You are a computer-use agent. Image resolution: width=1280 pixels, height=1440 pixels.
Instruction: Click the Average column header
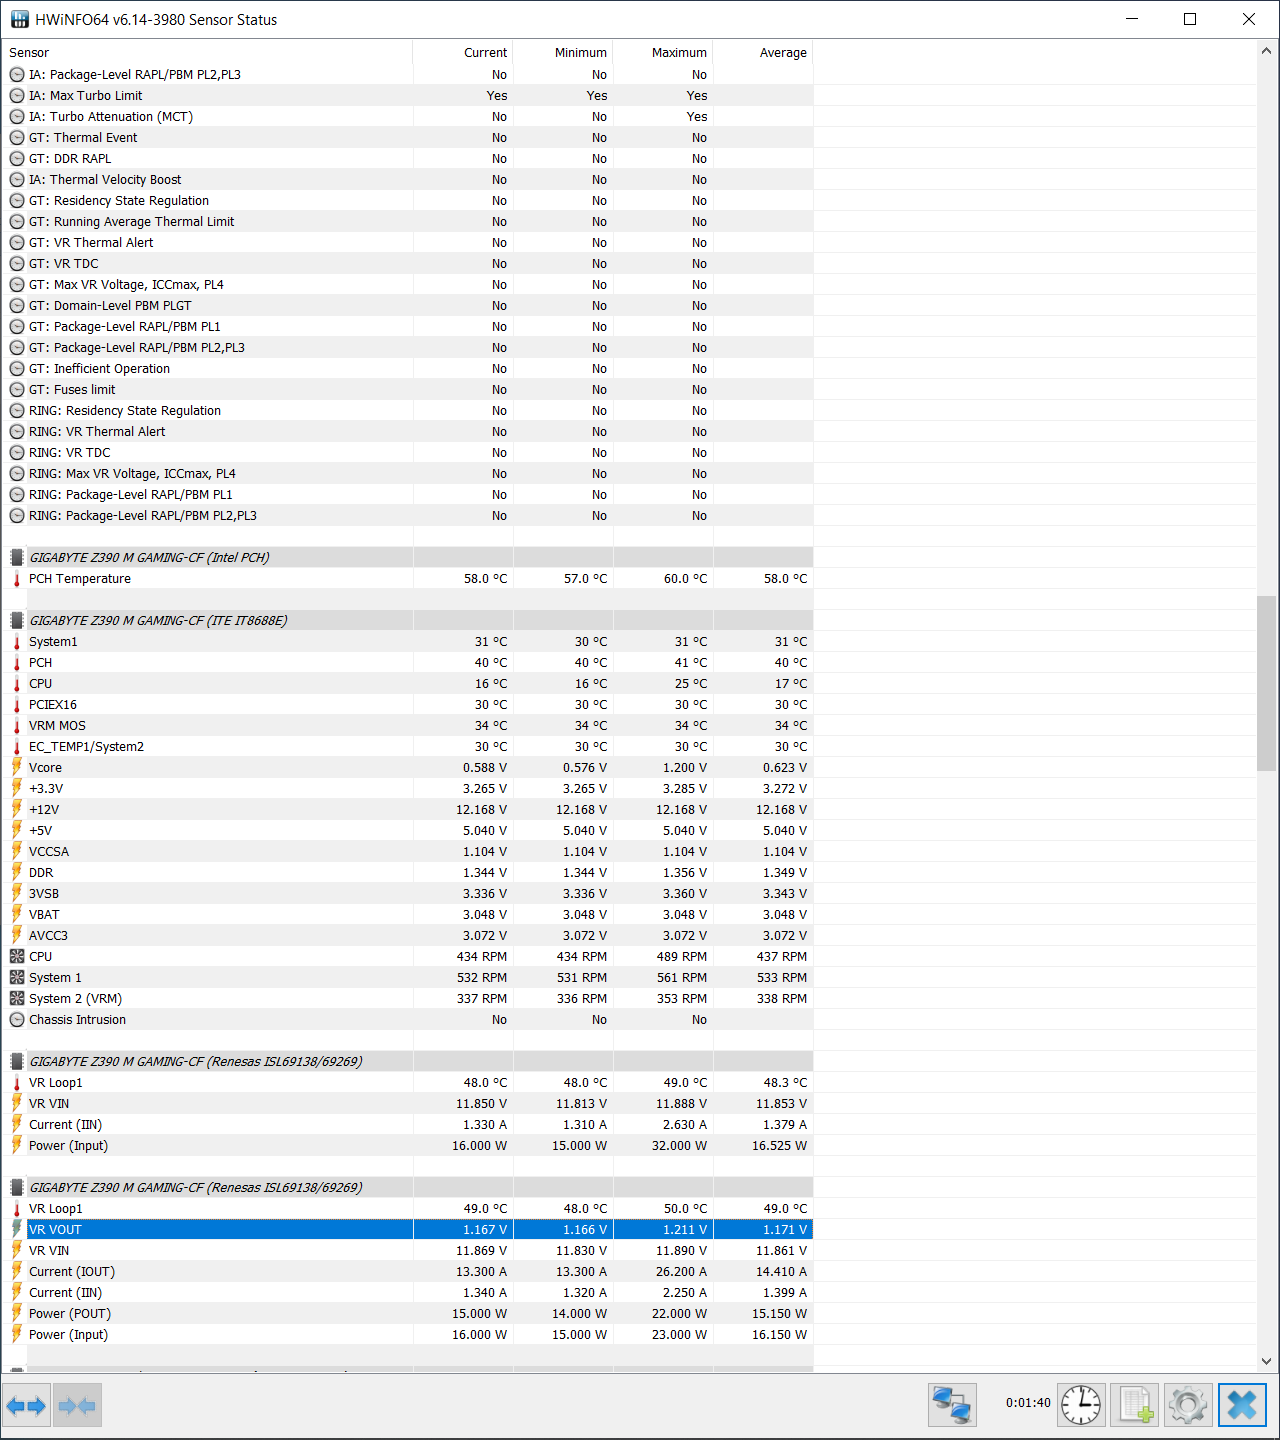[763, 53]
